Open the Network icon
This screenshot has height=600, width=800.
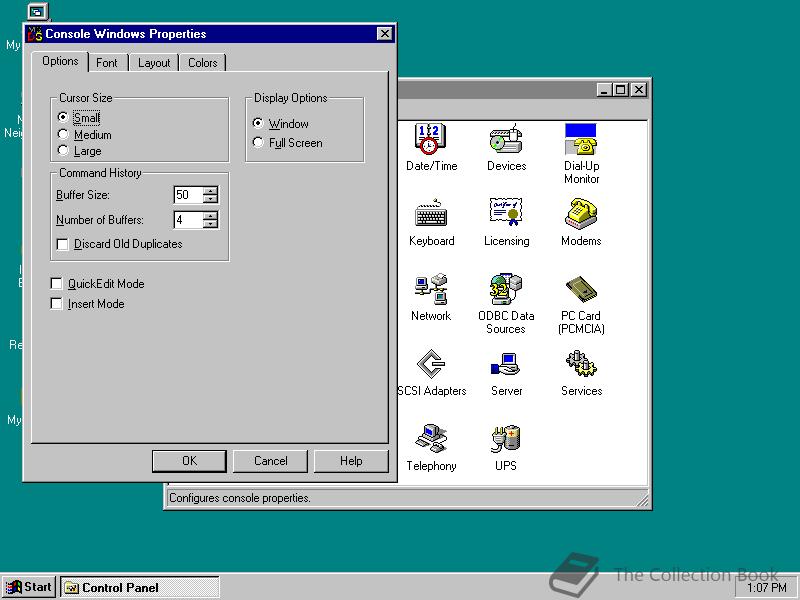click(x=431, y=289)
